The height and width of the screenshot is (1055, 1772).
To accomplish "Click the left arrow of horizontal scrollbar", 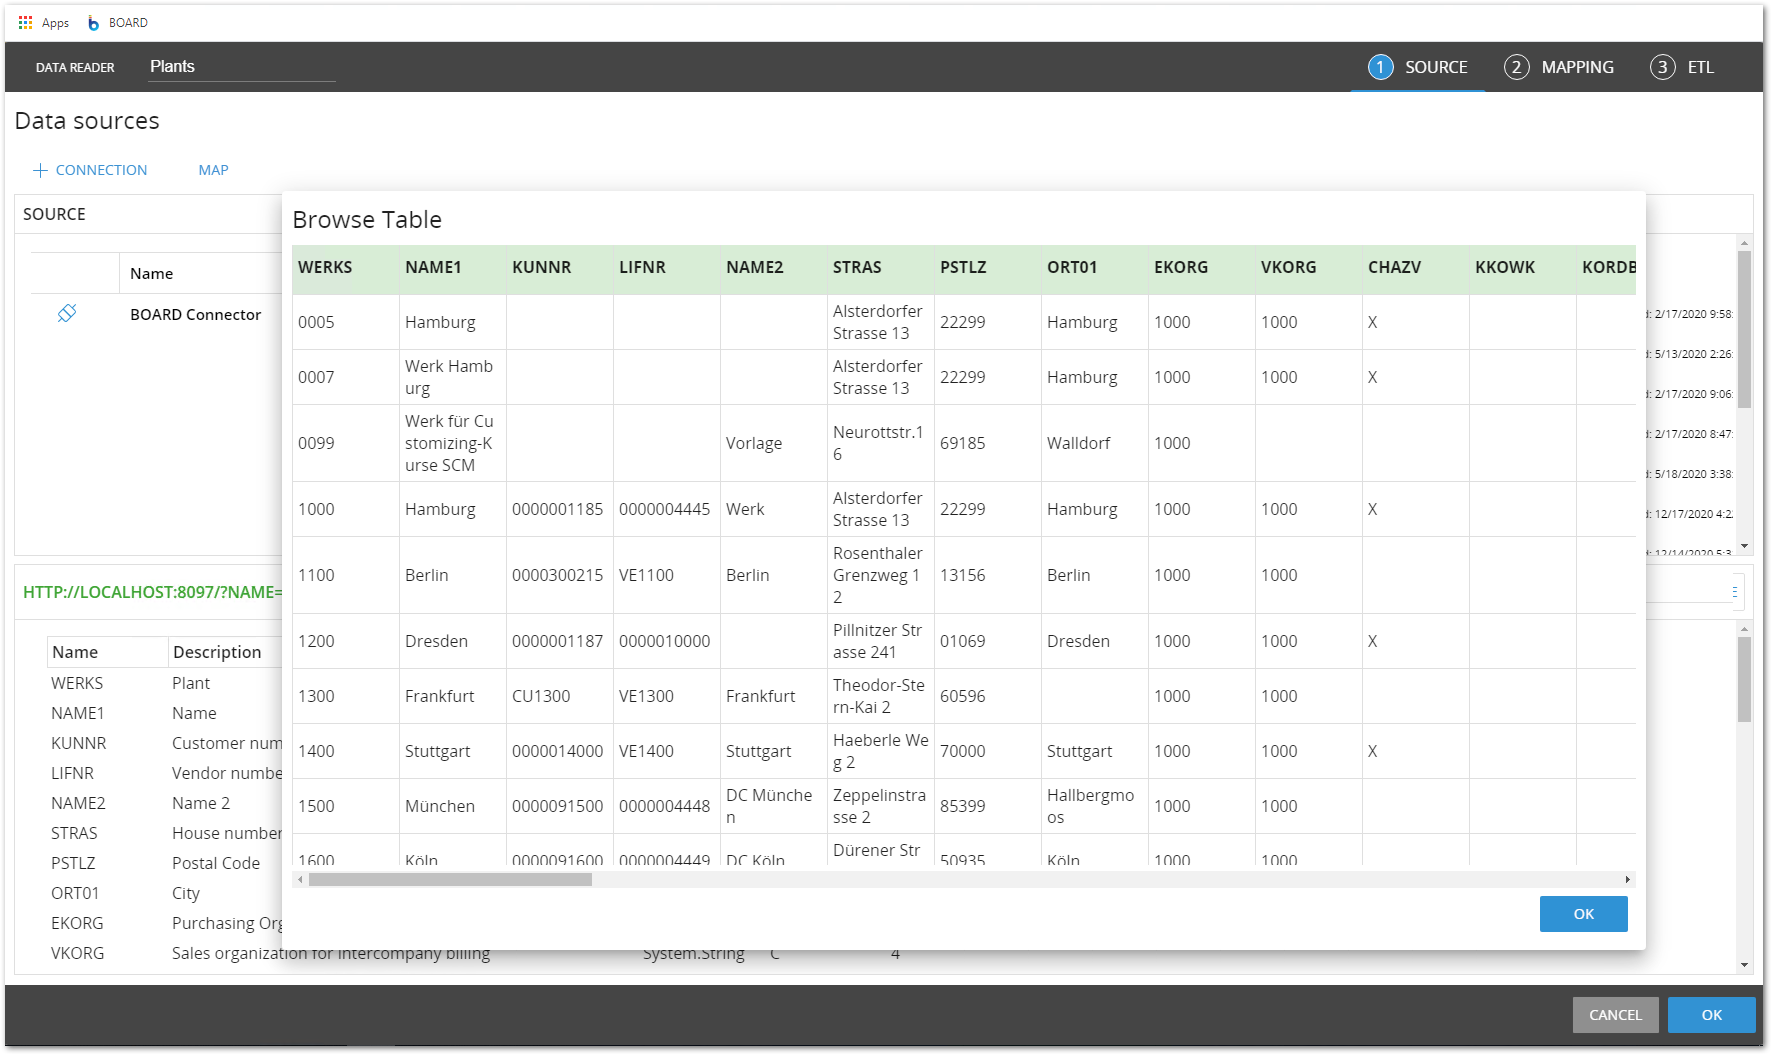I will [299, 880].
